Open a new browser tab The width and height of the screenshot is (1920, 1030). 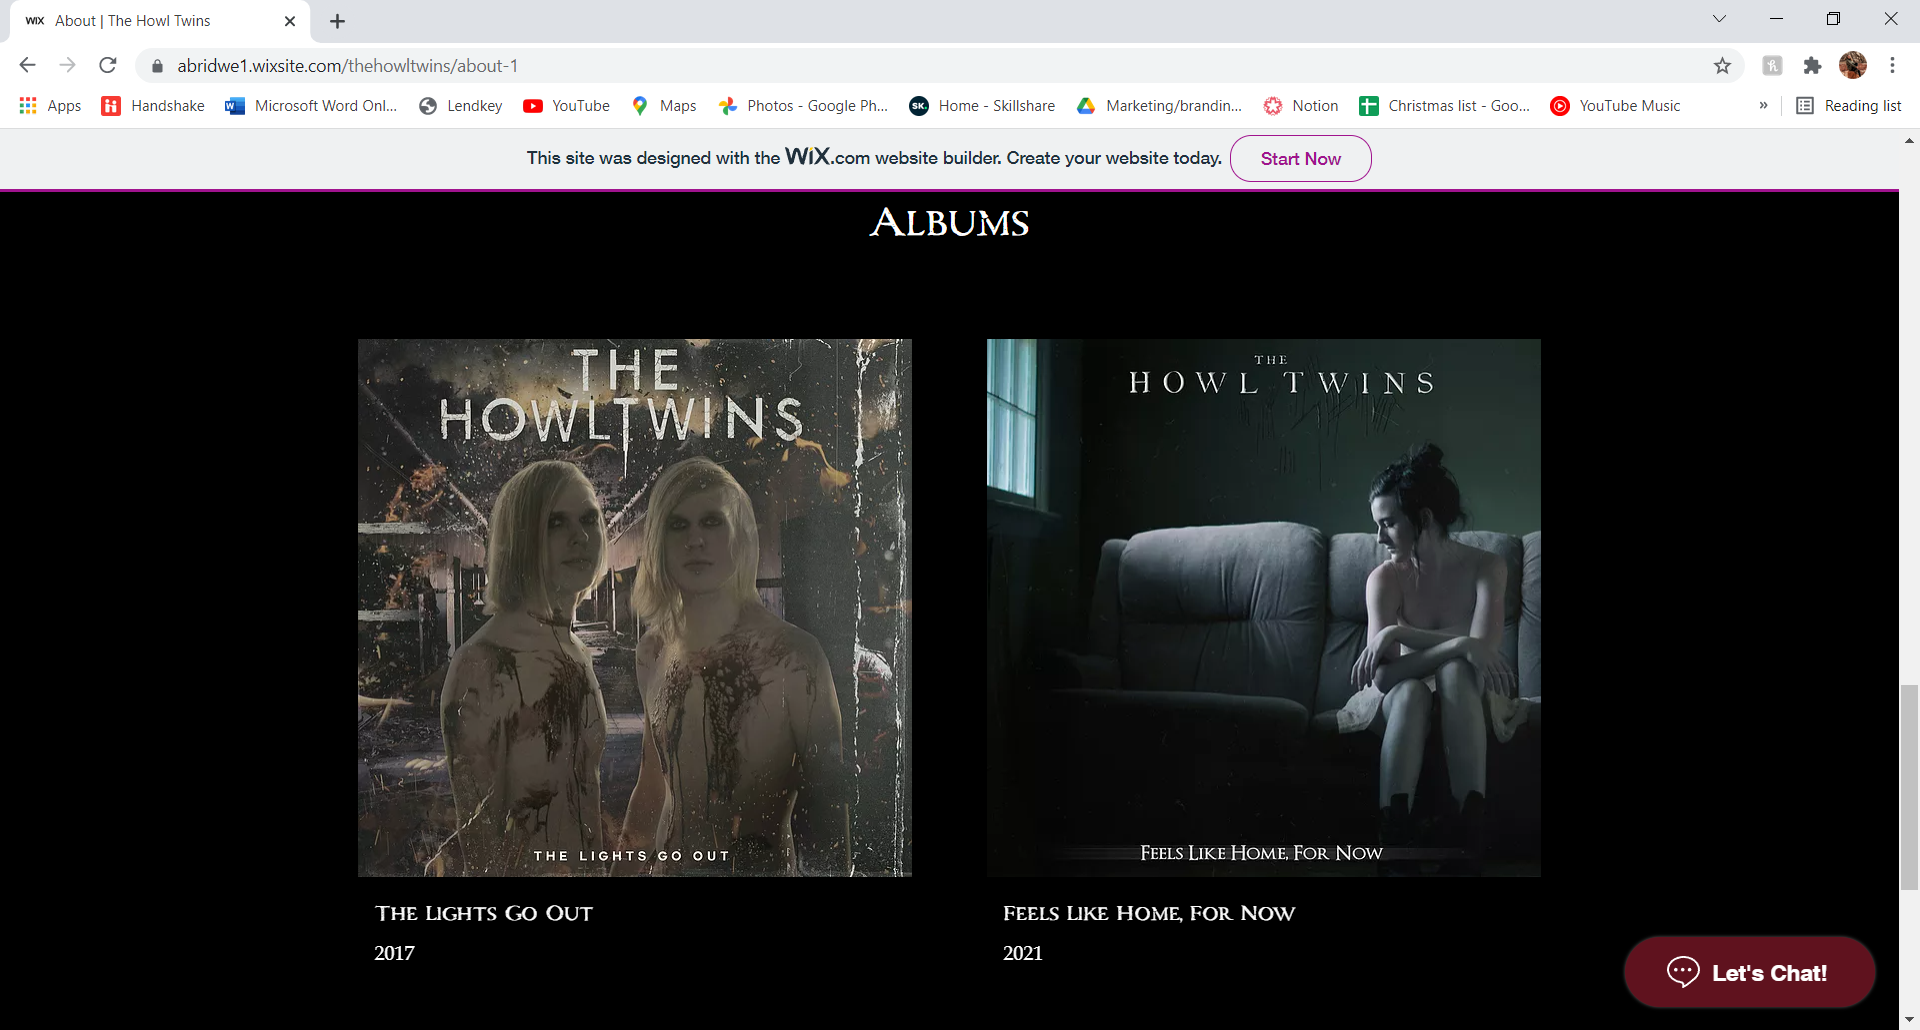tap(337, 21)
